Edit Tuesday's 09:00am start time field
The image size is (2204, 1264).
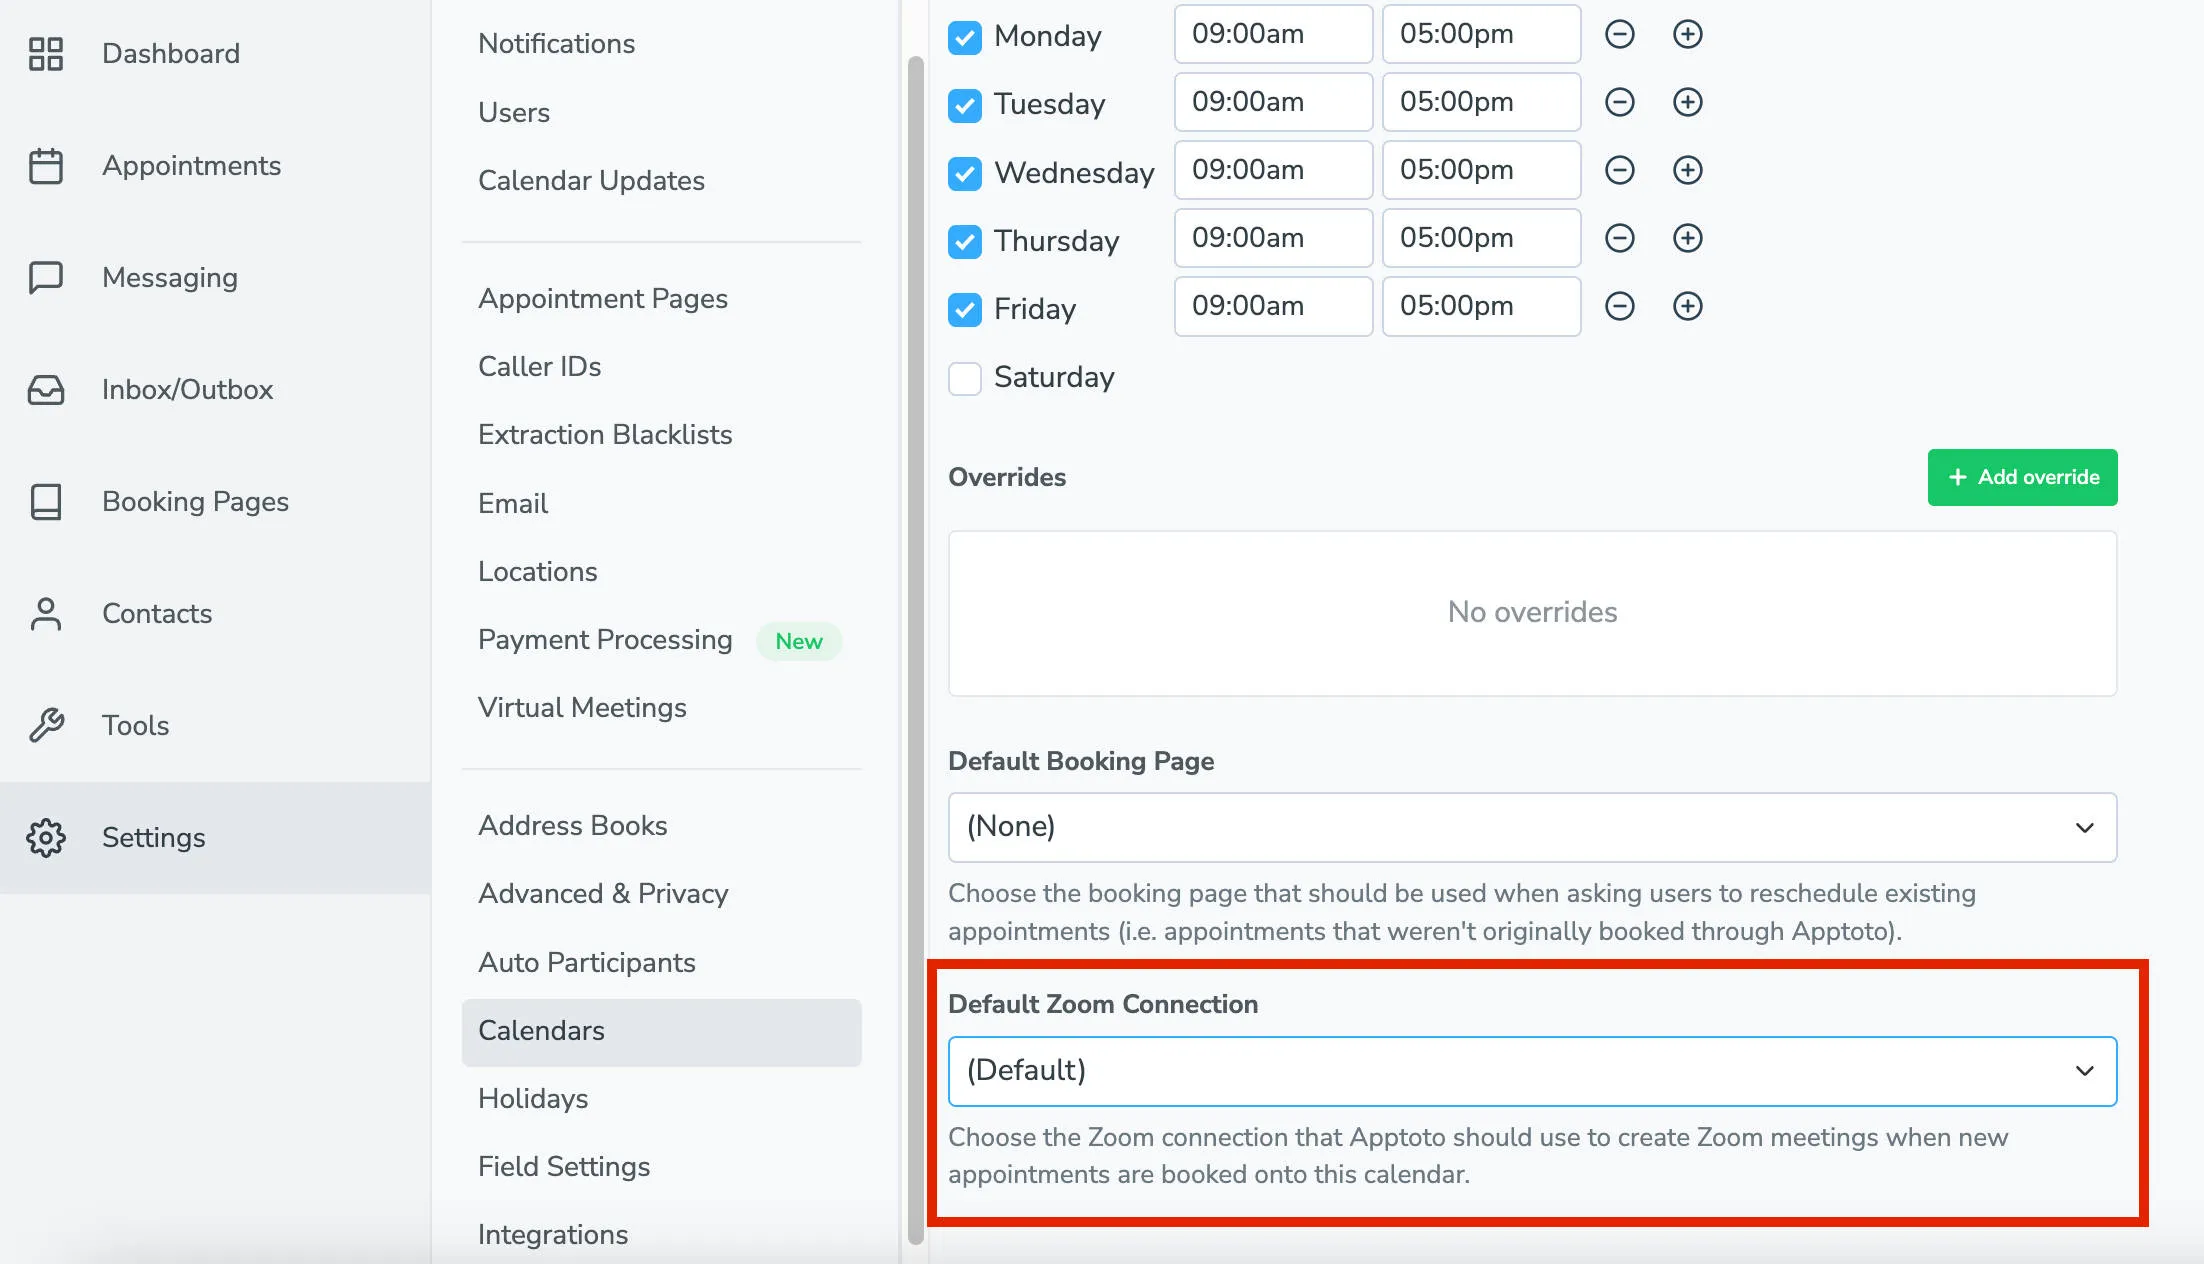1273,102
